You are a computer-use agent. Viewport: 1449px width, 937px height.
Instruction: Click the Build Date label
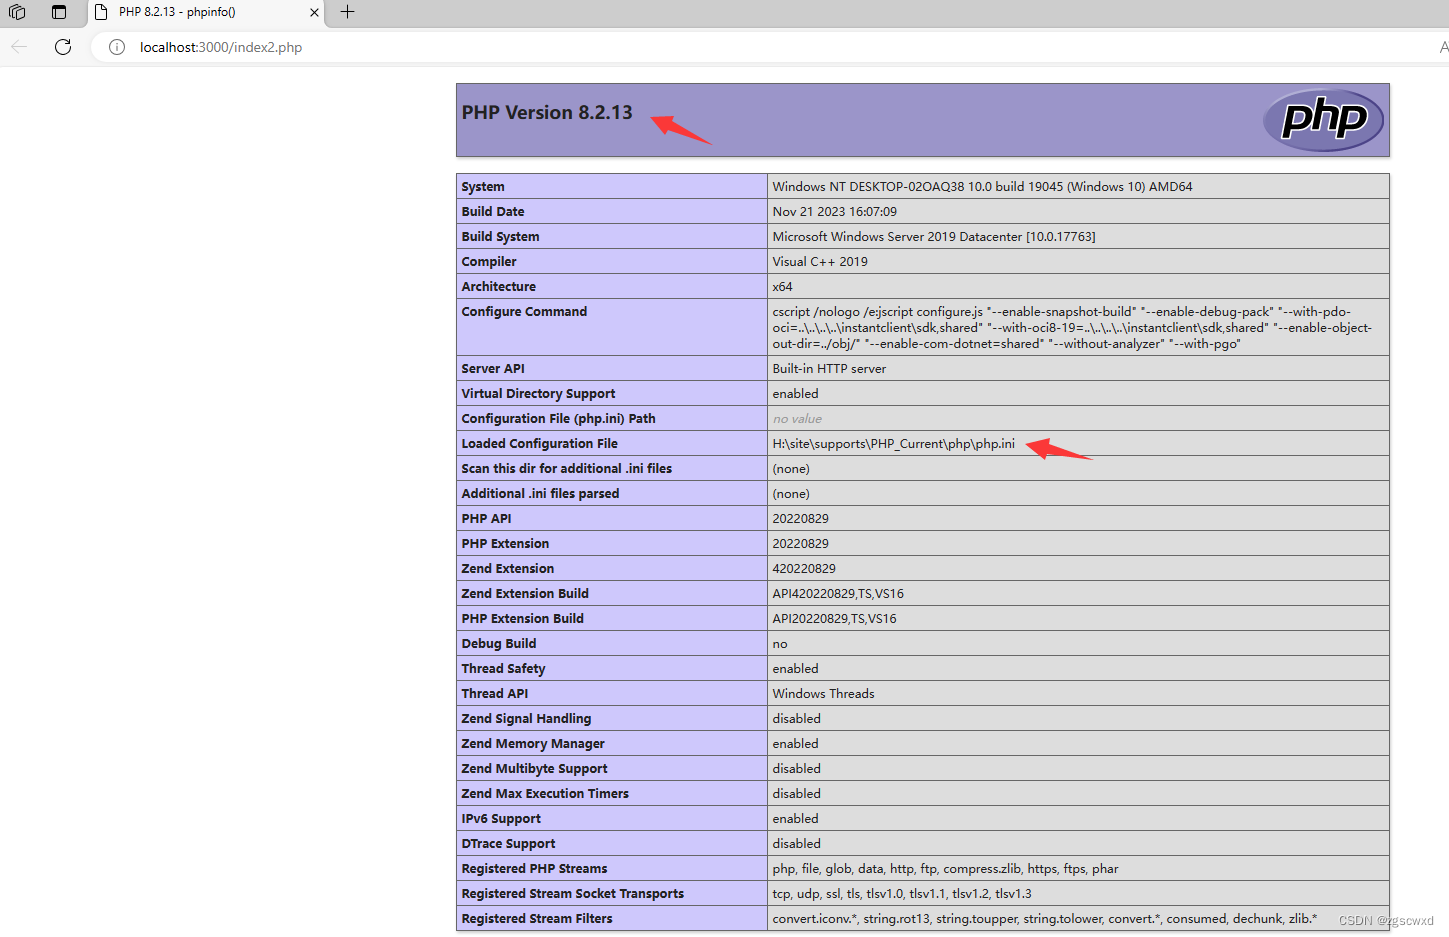pyautogui.click(x=493, y=212)
